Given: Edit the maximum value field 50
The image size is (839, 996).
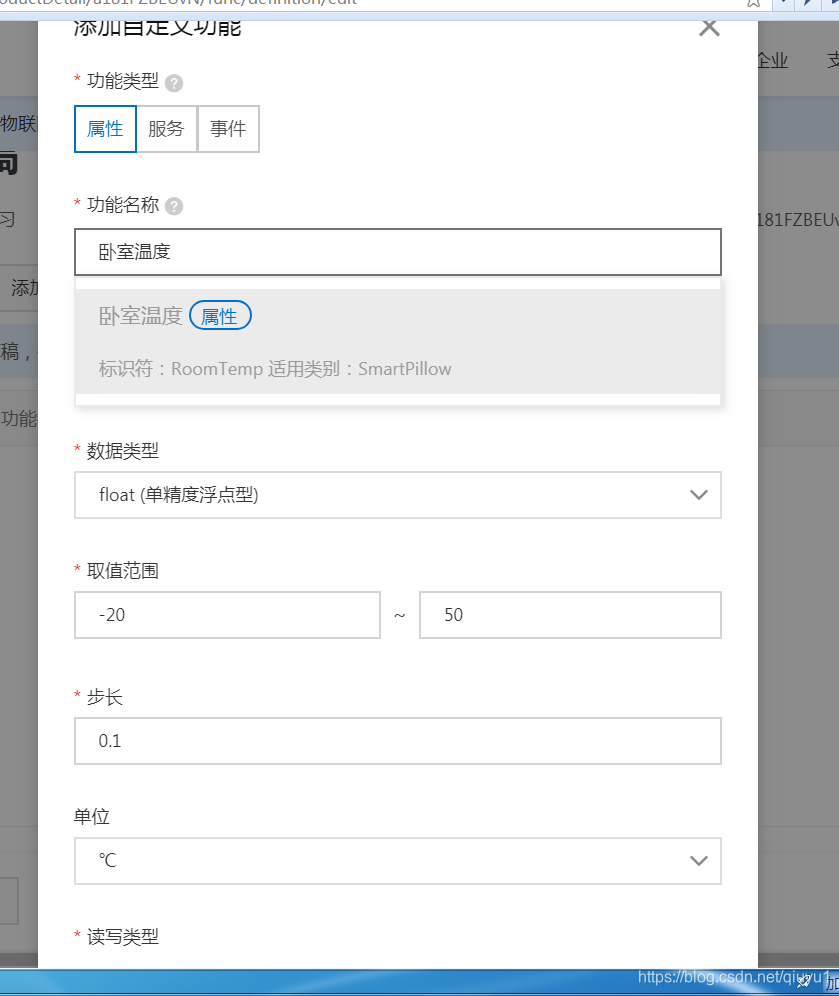Looking at the screenshot, I should [570, 615].
